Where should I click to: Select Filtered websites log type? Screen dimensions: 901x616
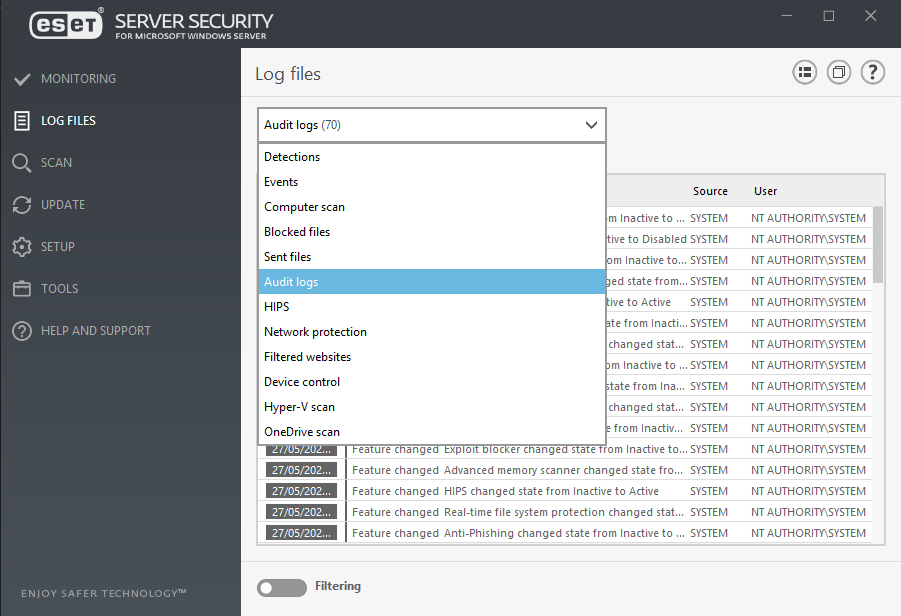(432, 357)
